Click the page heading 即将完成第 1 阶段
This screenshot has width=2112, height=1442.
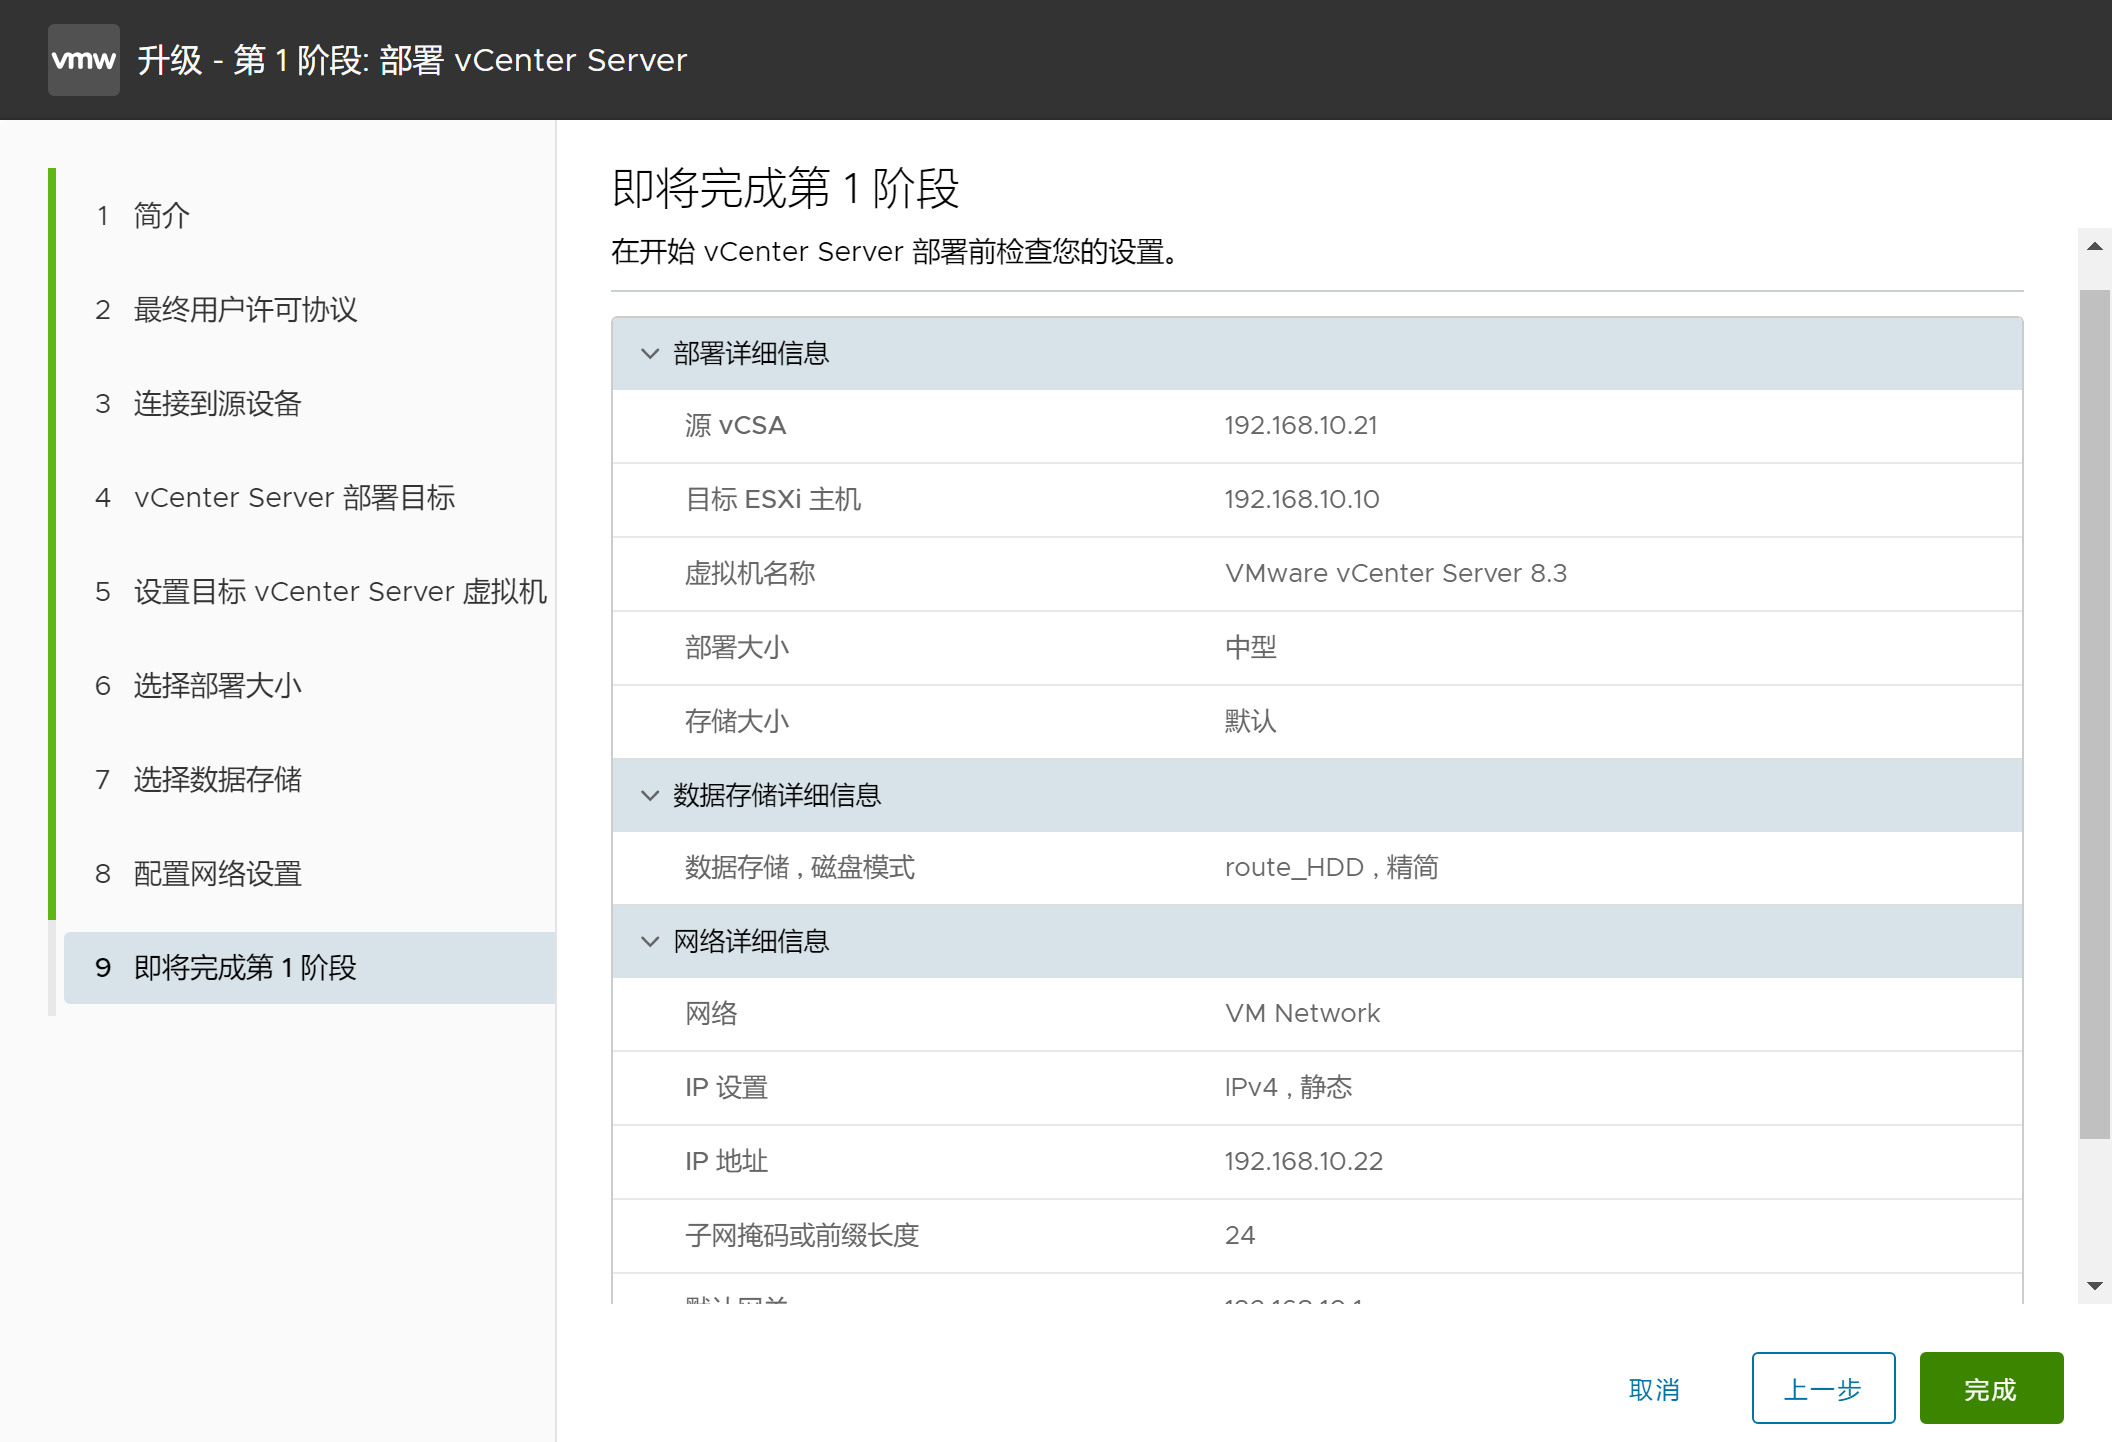785,188
